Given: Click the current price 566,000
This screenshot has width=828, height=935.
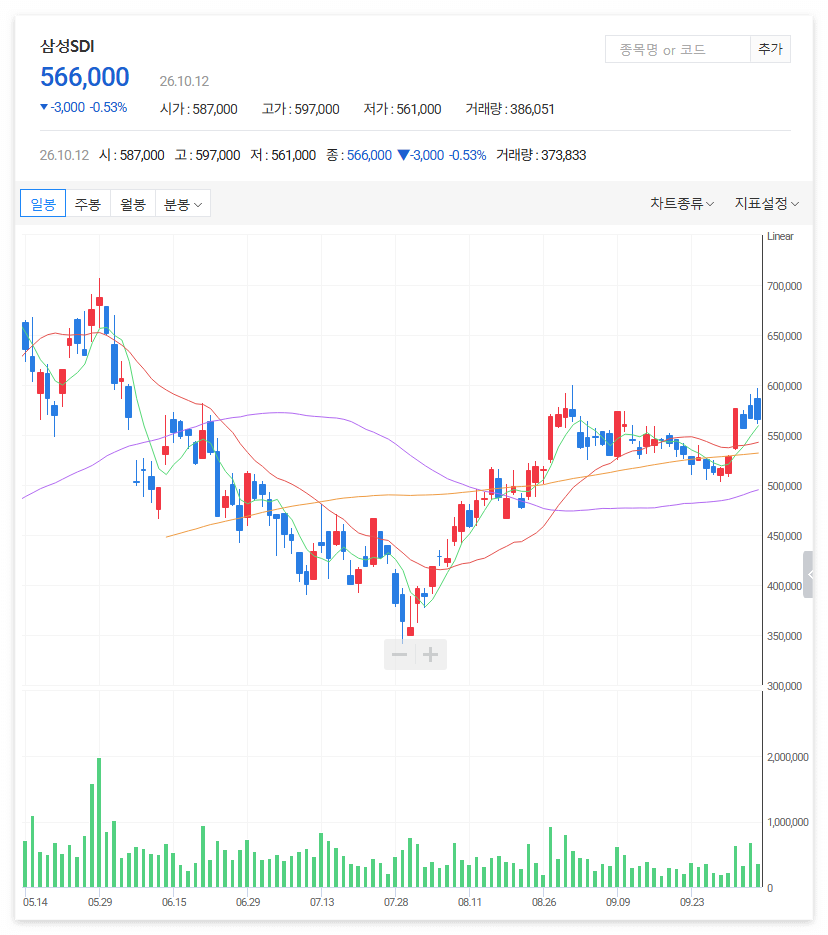Looking at the screenshot, I should click(85, 77).
